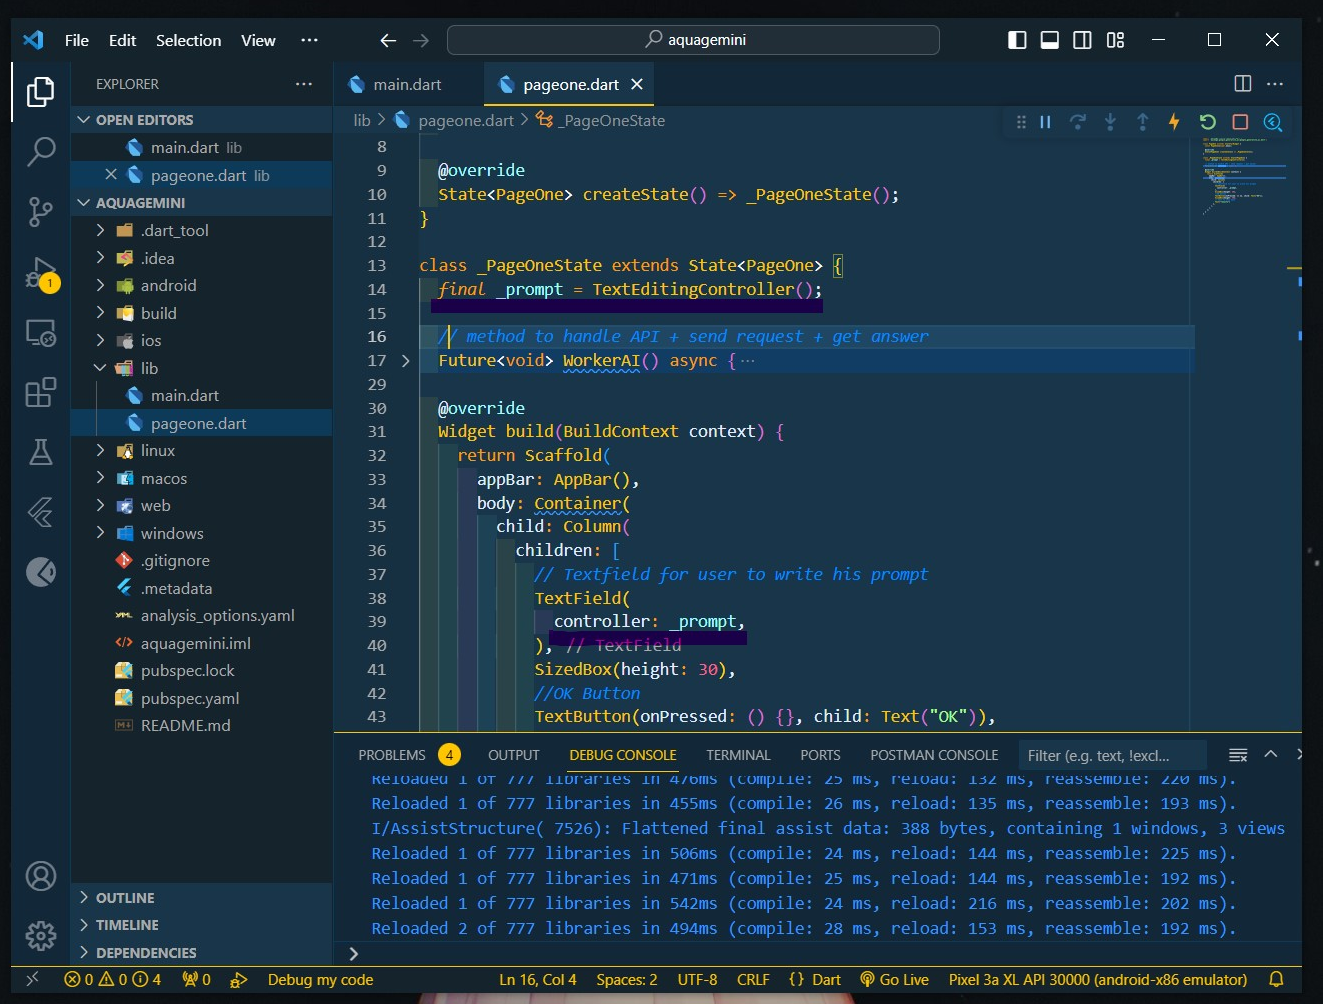Expand the OUTLINE section
Screen dimensions: 1323x1004
[84, 898]
